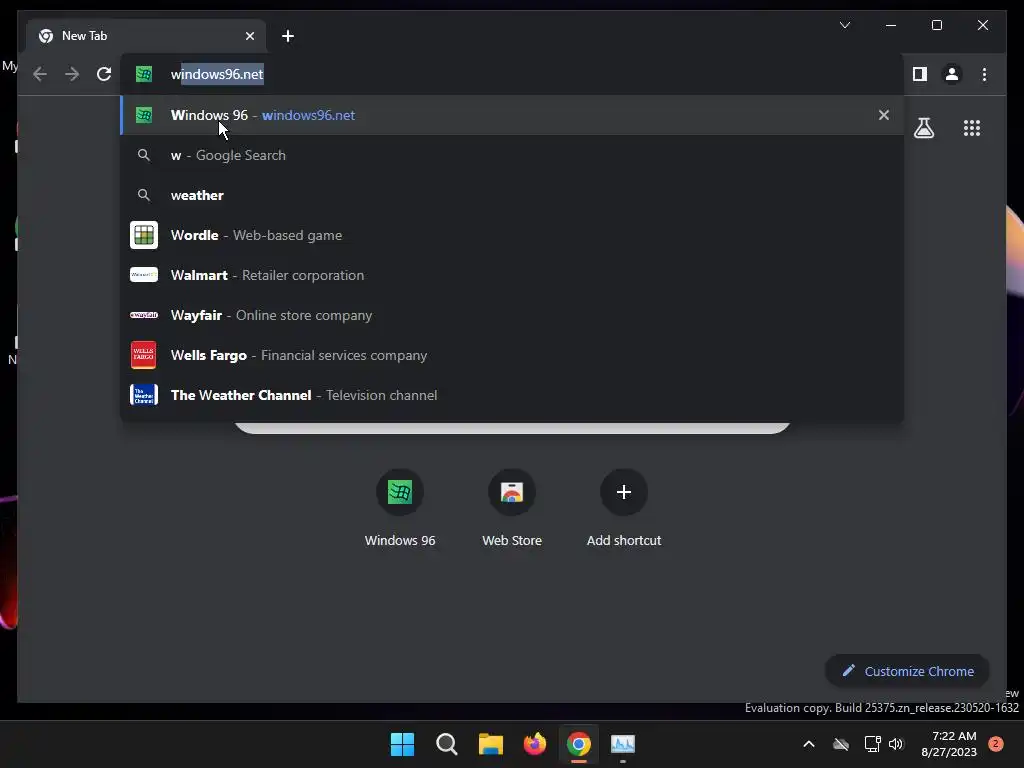
Task: Choose the Wells Fargo suggestion
Action: pyautogui.click(x=512, y=355)
